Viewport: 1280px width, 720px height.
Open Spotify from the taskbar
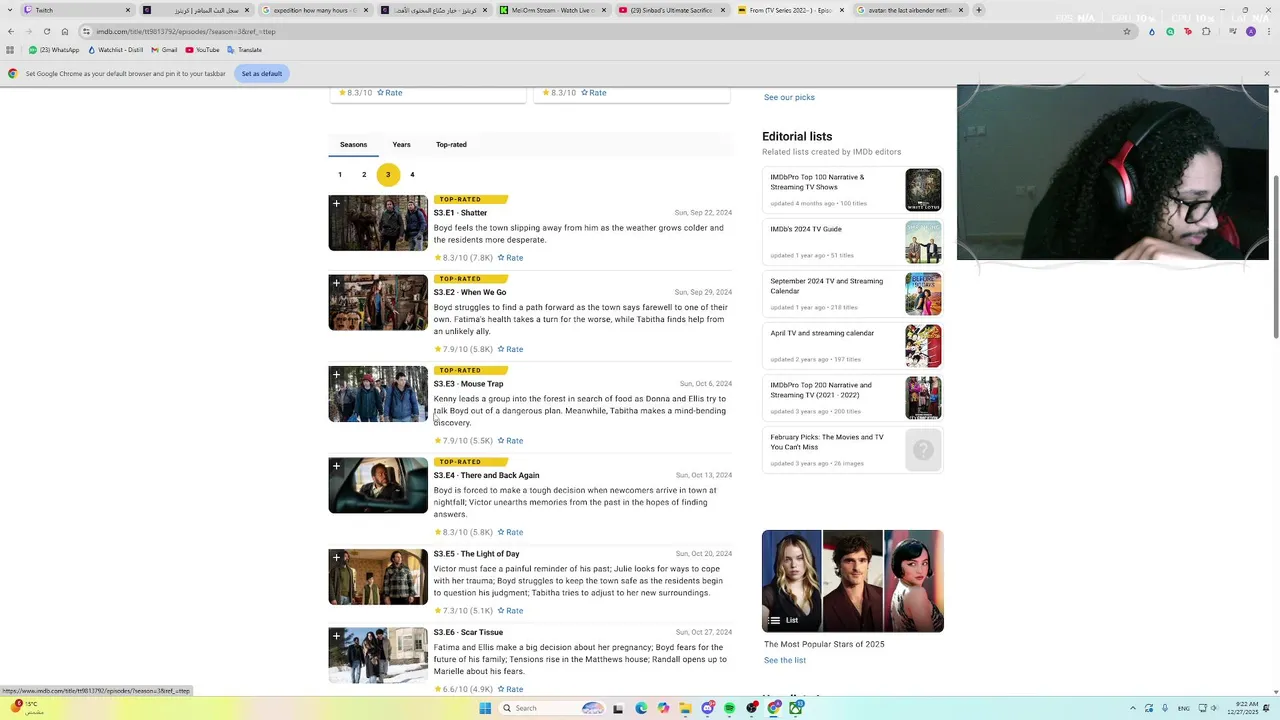(730, 708)
